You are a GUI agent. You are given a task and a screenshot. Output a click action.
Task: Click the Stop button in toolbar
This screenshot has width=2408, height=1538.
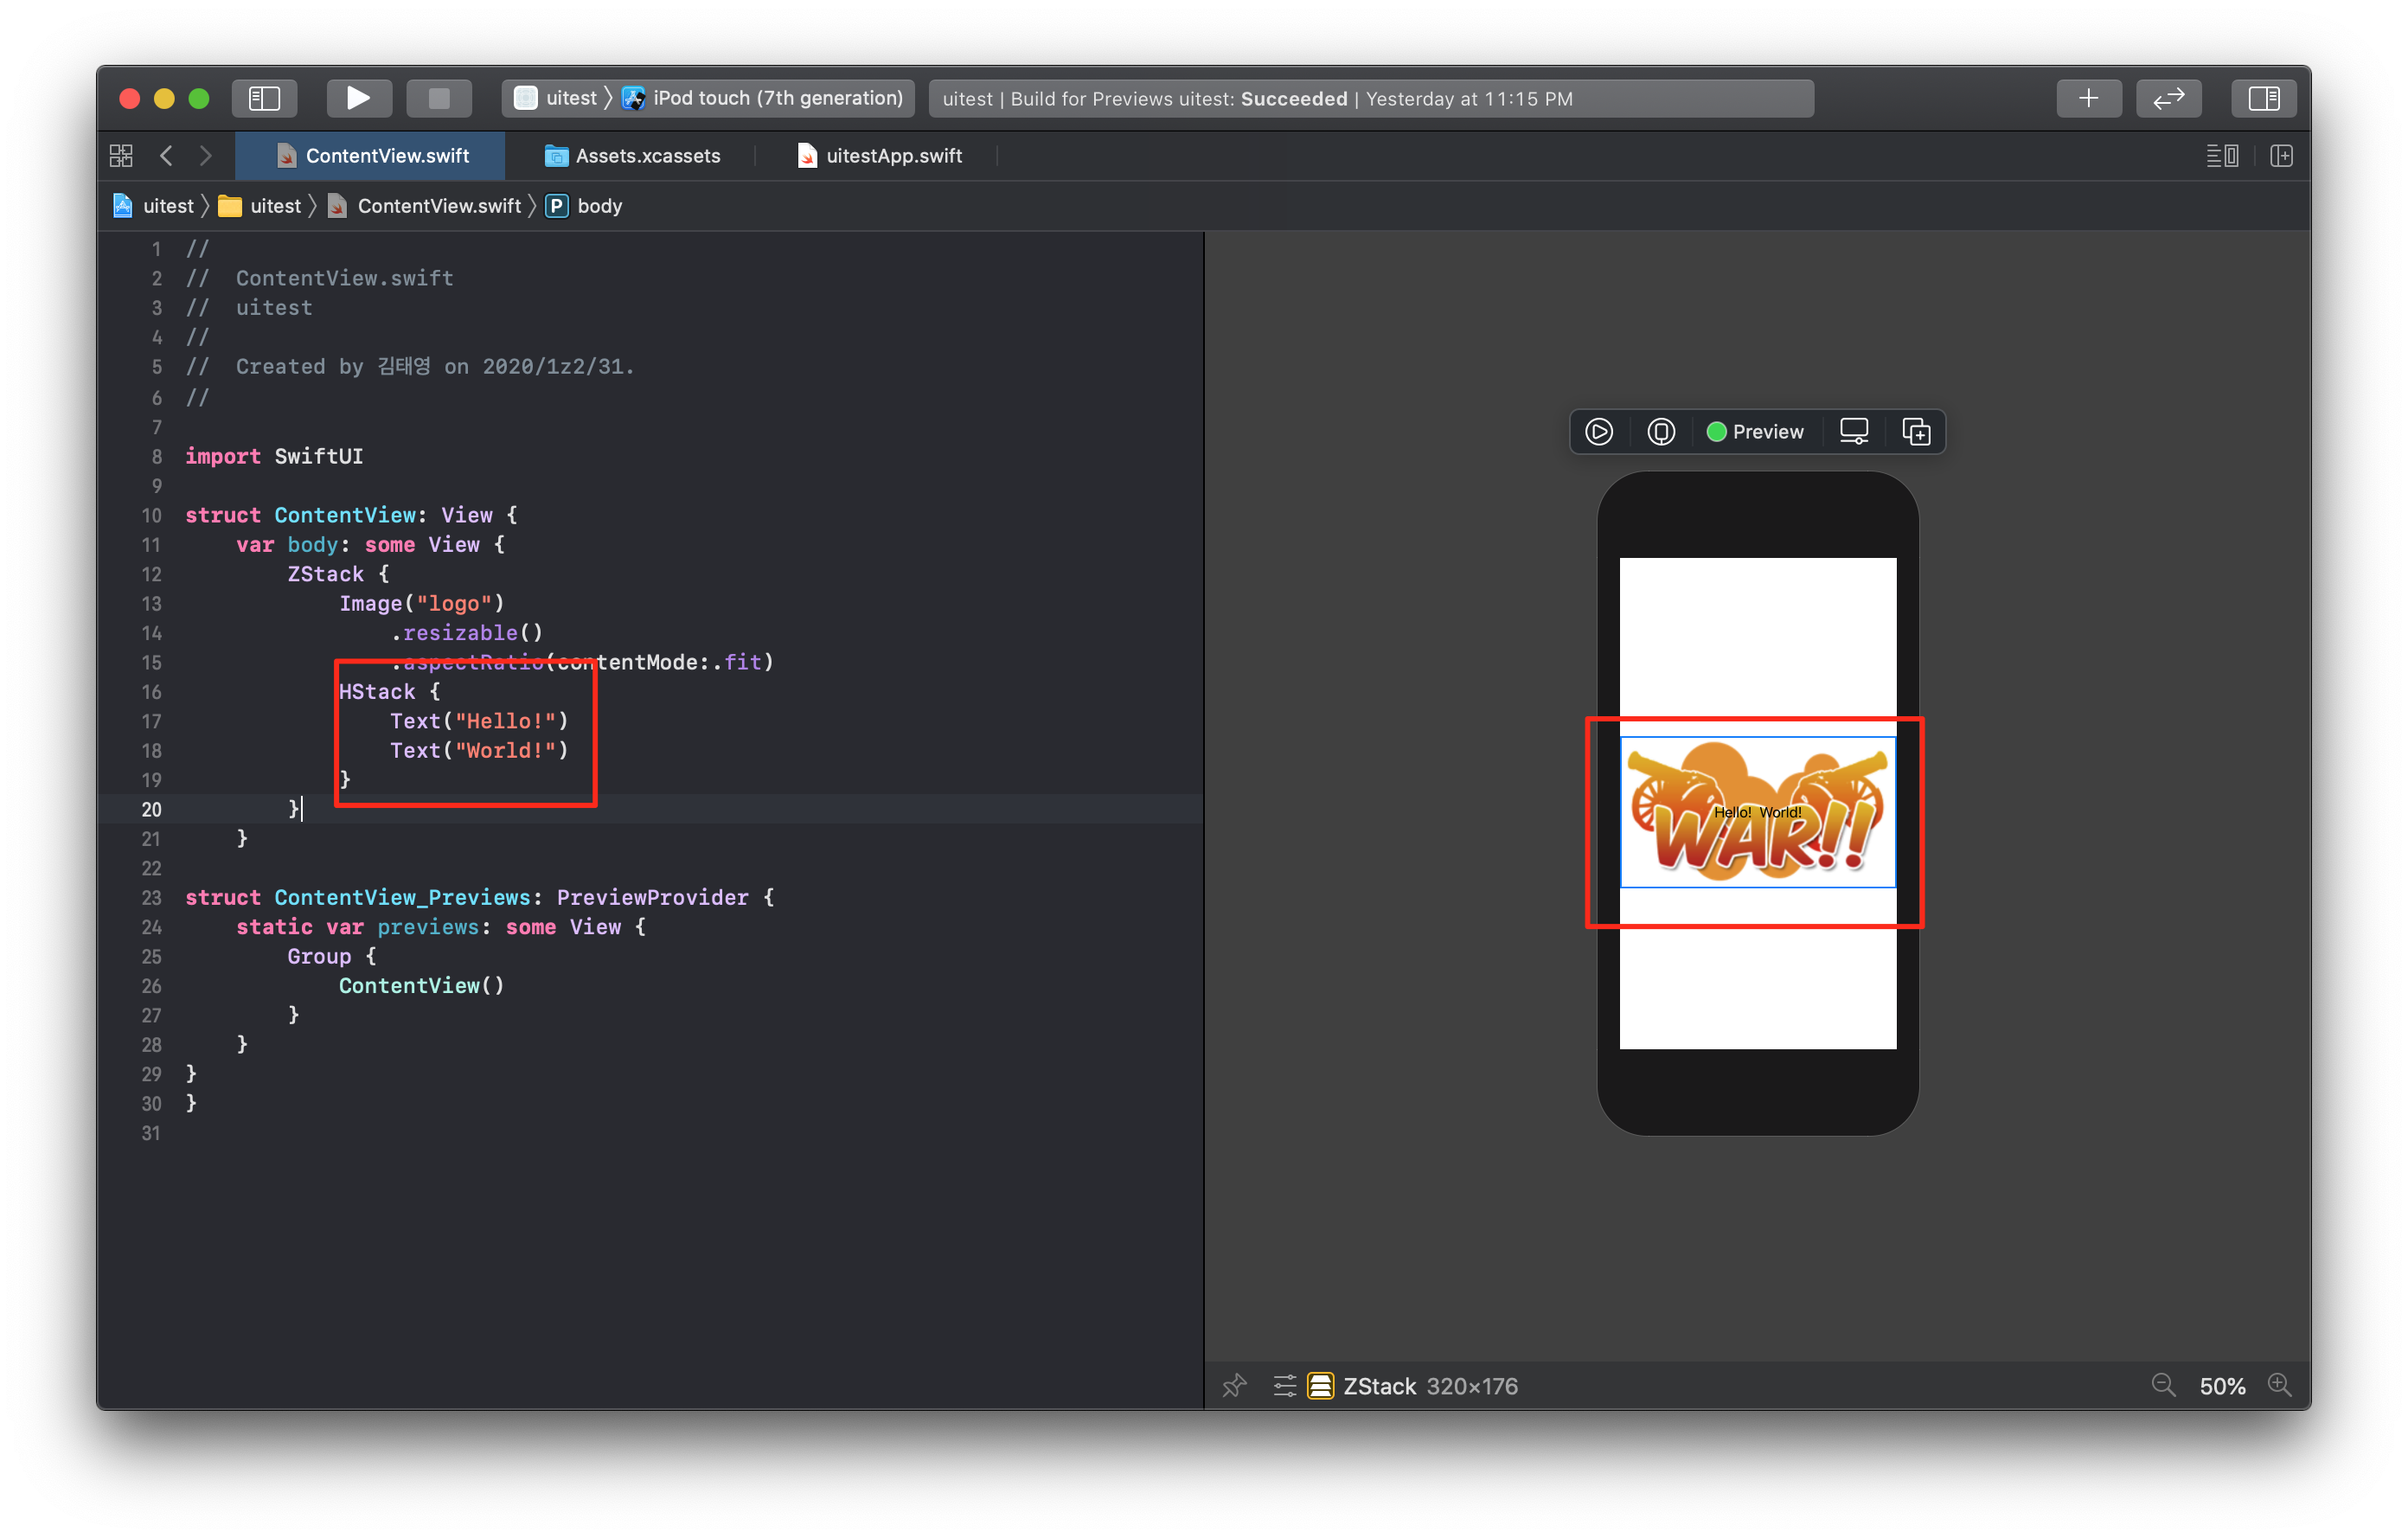tap(438, 98)
